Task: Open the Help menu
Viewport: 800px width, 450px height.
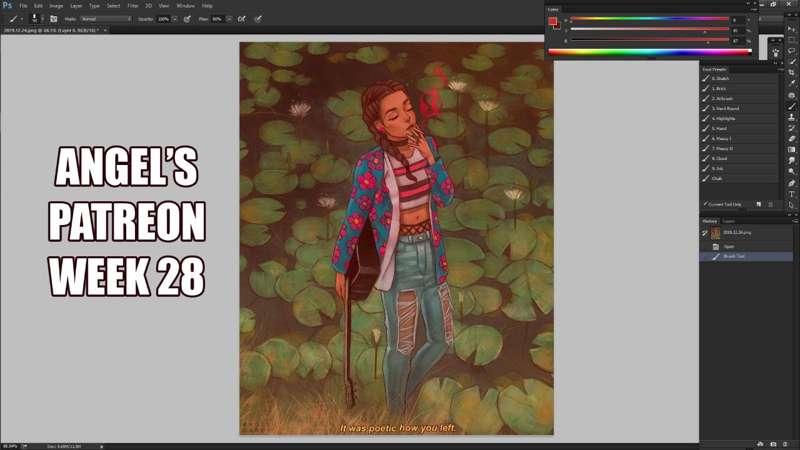Action: click(207, 6)
